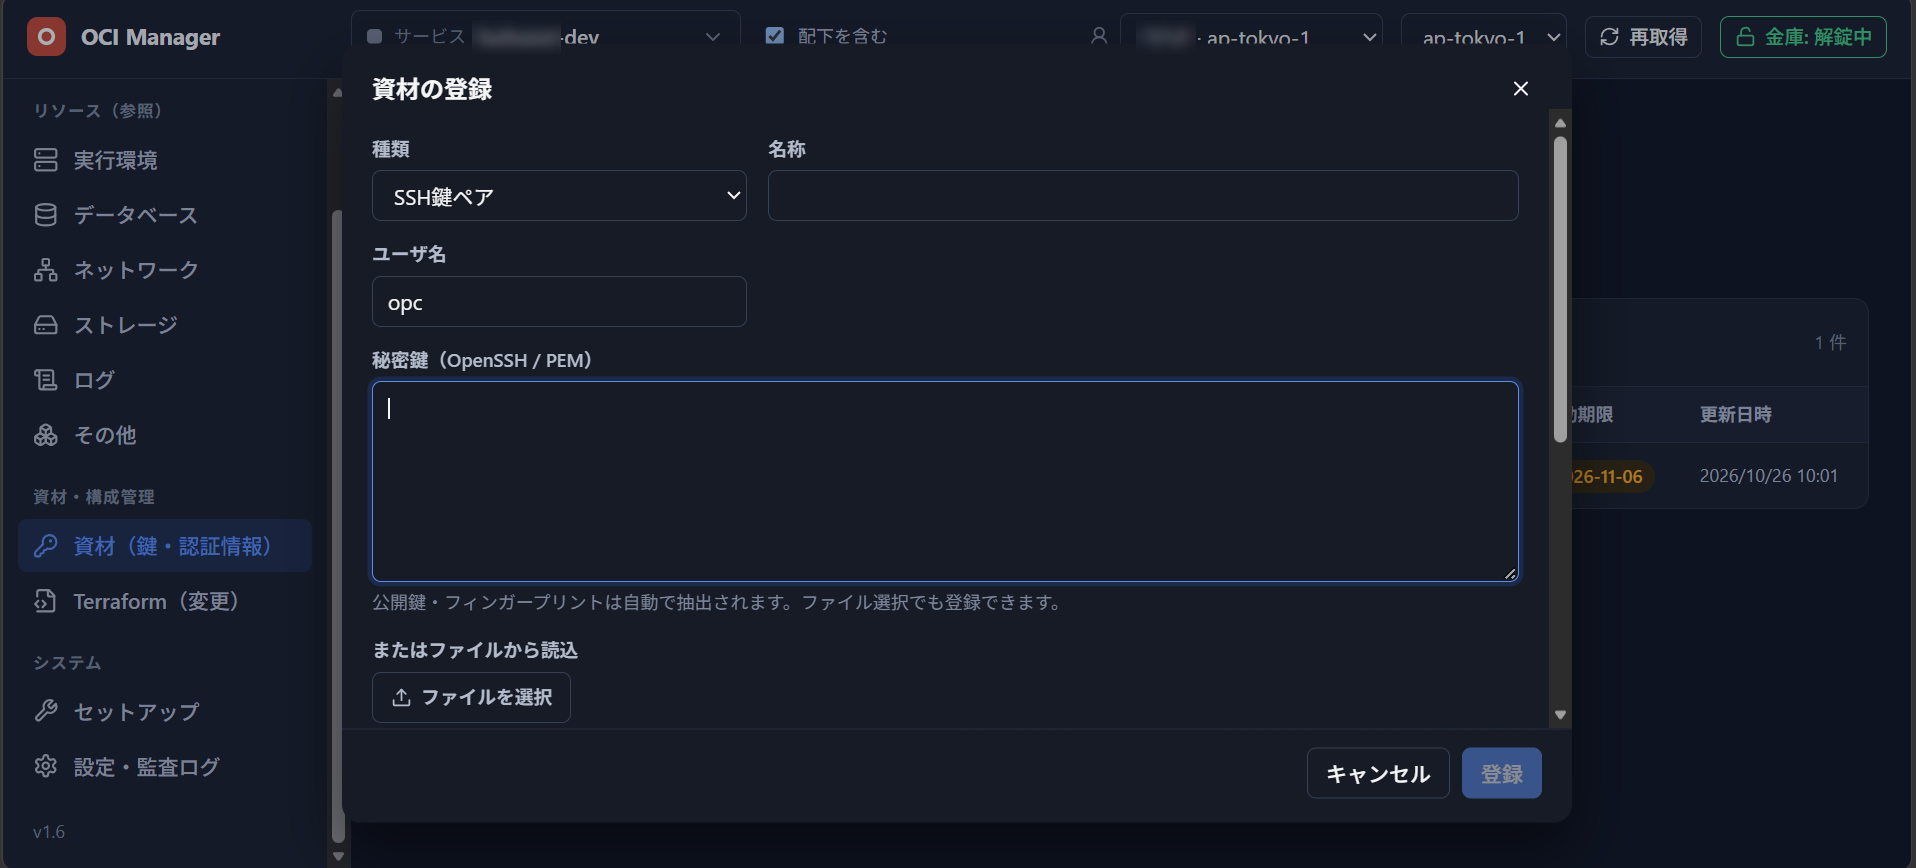The image size is (1916, 868).
Task: Click the 登録 submit button
Action: click(x=1502, y=773)
